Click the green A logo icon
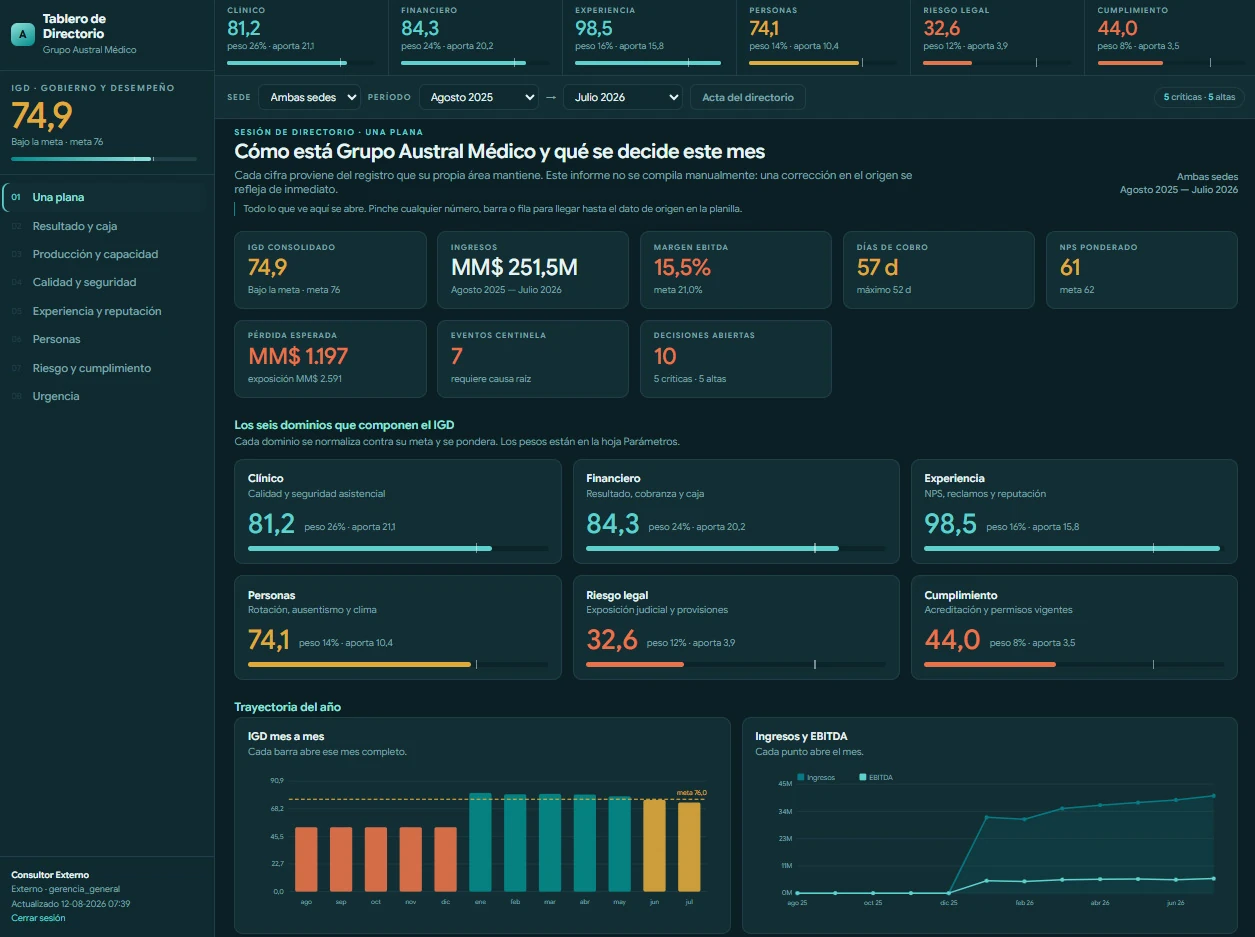1255x937 pixels. pos(22,34)
